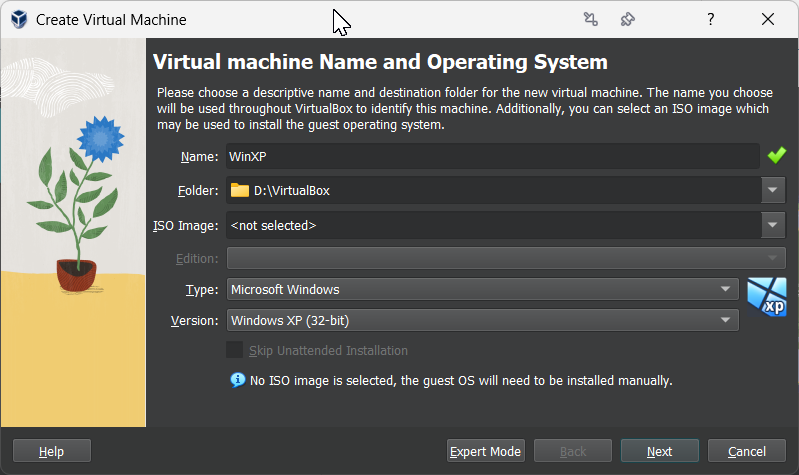Click the 'Type:' label
Image resolution: width=799 pixels, height=475 pixels.
202,289
